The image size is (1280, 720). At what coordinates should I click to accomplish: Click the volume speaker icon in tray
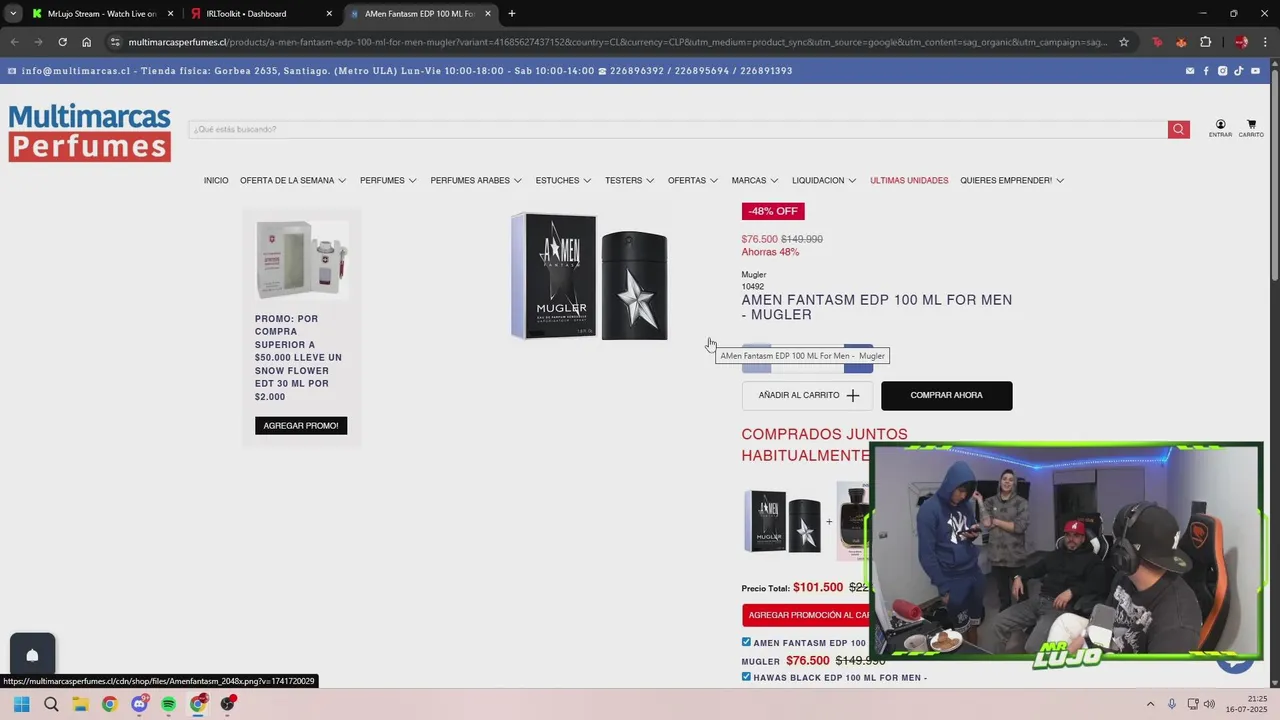(x=1209, y=704)
